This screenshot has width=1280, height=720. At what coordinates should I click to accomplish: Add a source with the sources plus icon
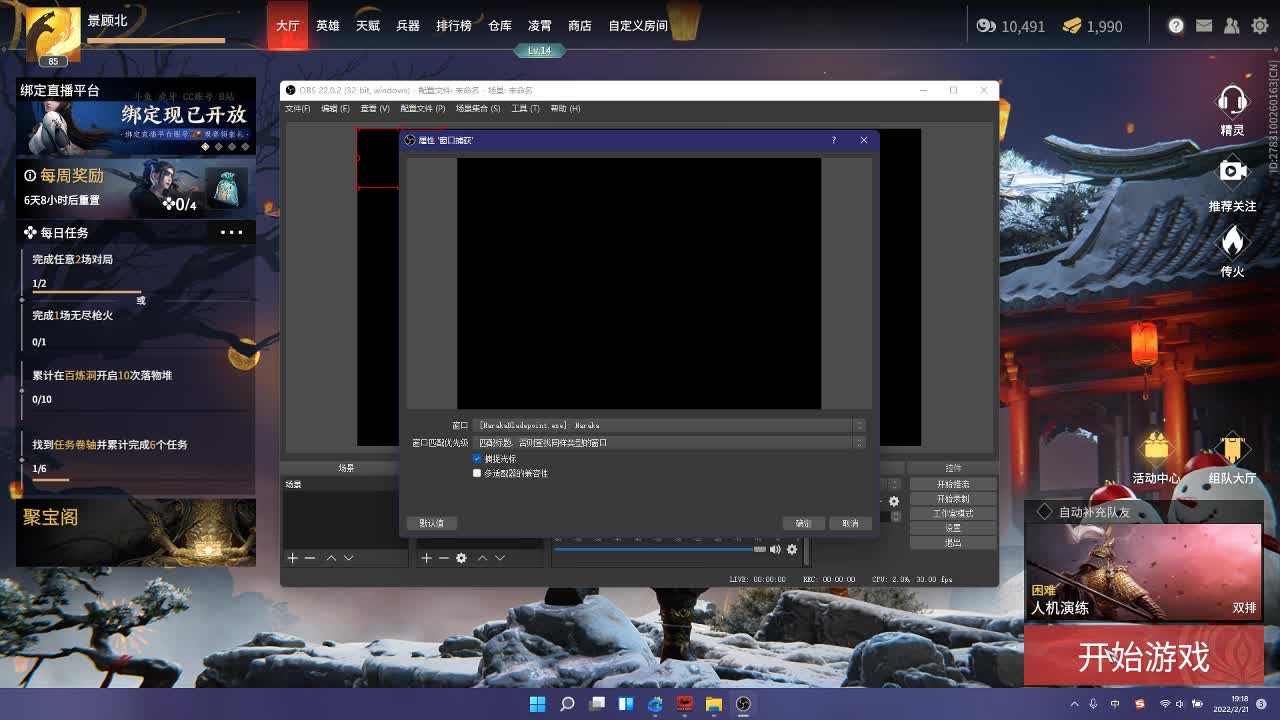[426, 558]
